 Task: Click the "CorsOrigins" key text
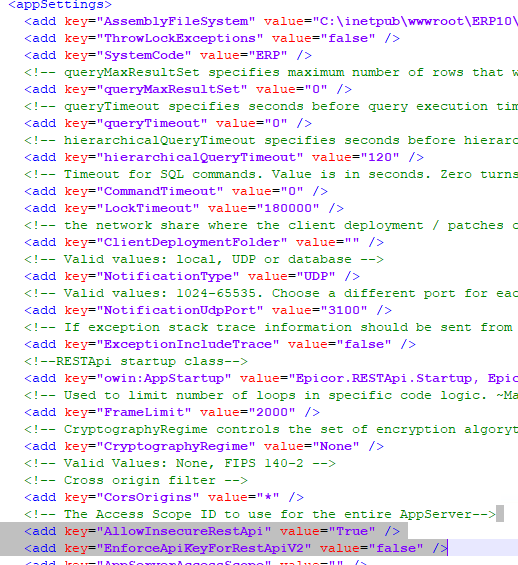[148, 497]
